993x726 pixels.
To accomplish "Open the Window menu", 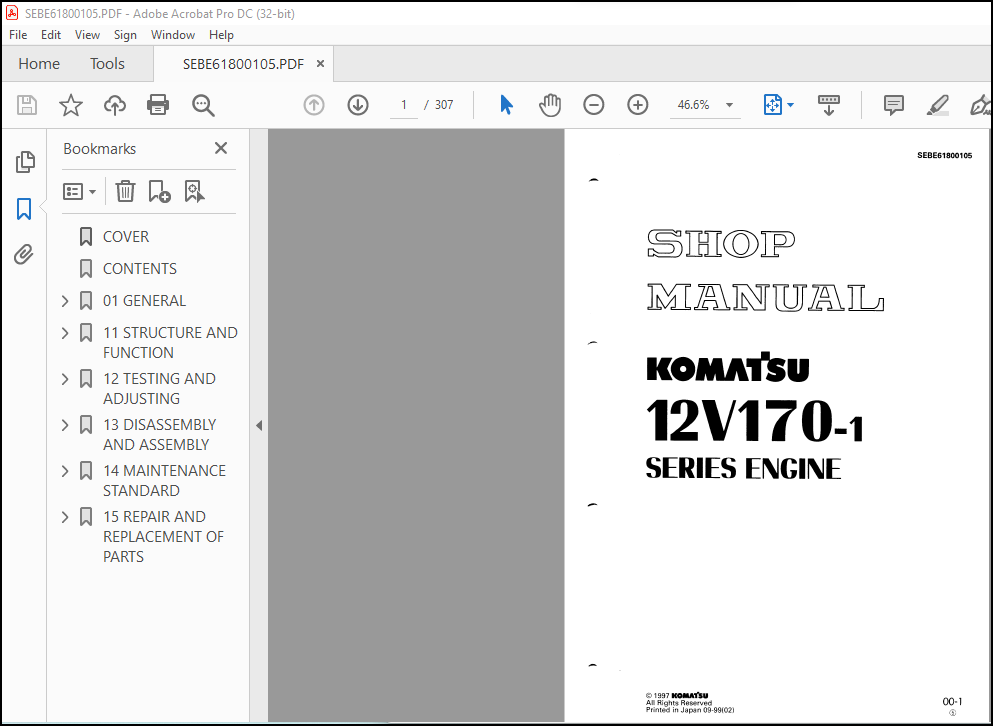I will [x=173, y=35].
